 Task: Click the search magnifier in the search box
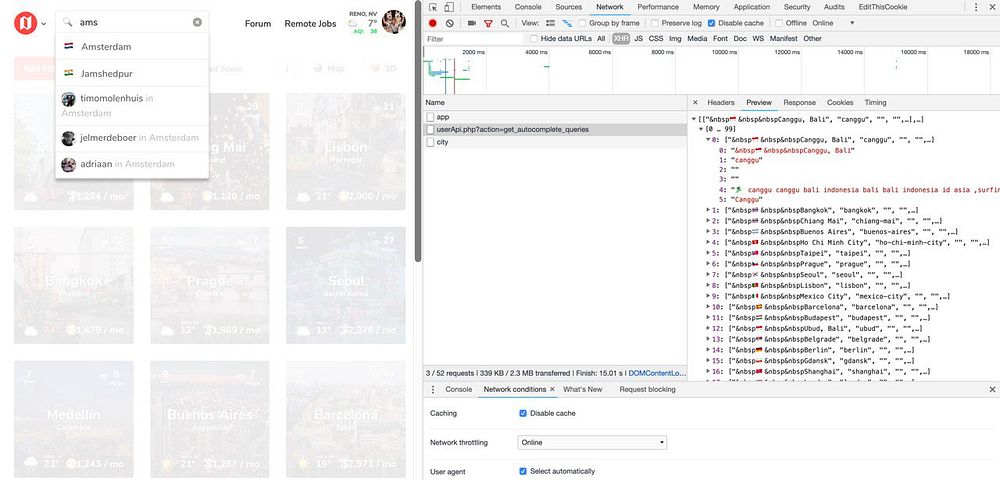point(68,22)
